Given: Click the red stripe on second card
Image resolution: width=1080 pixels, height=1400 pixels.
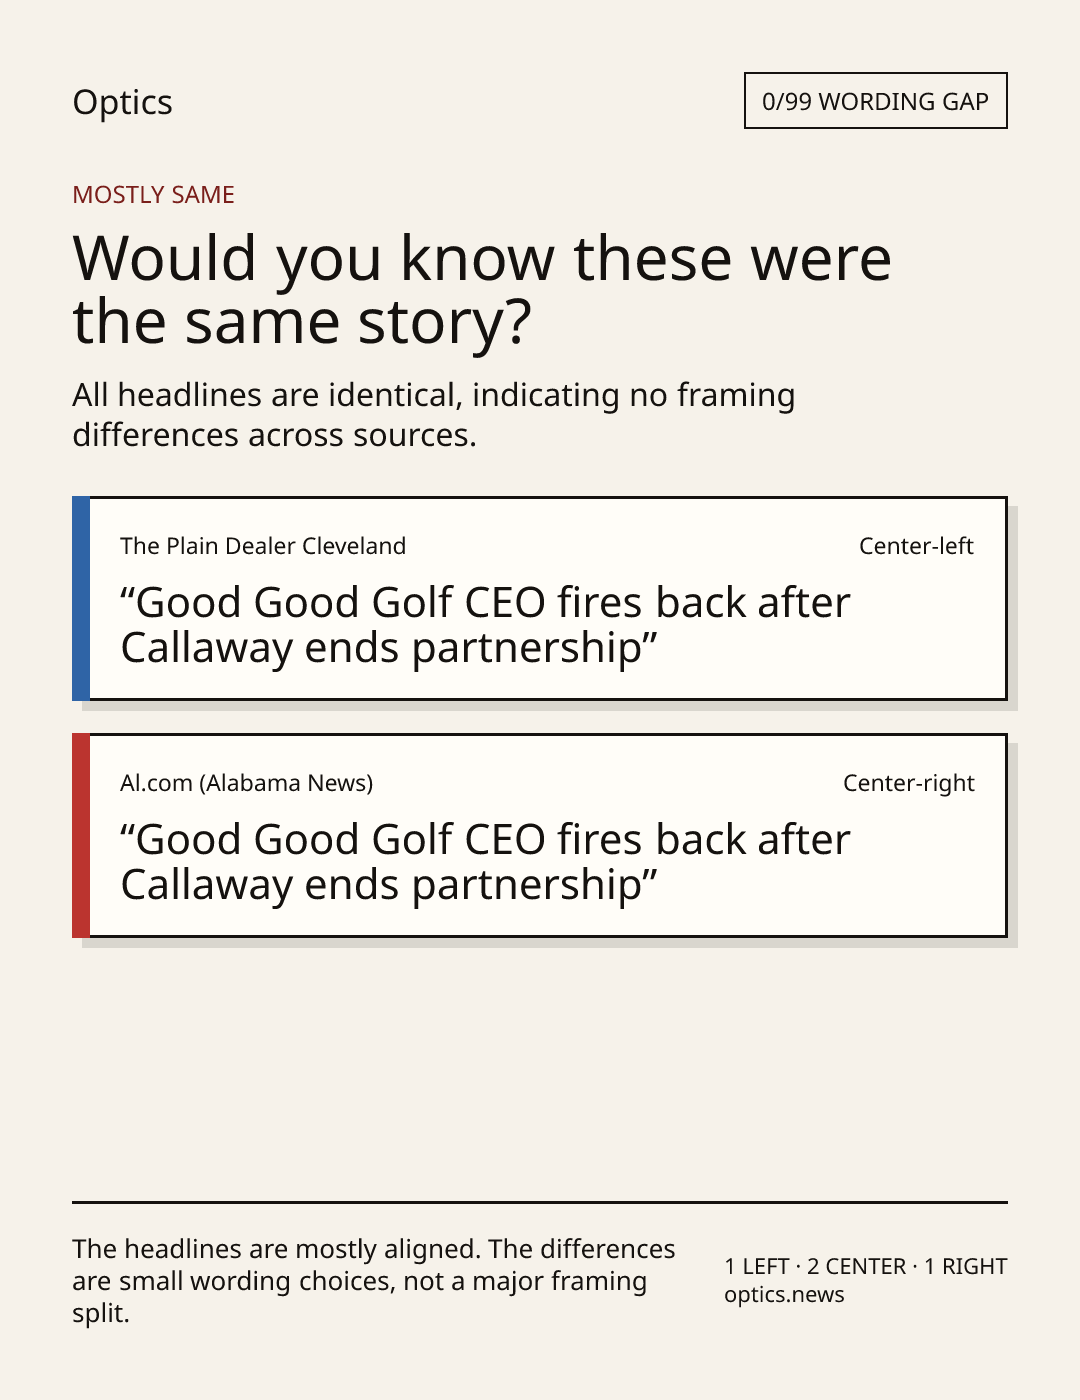Looking at the screenshot, I should [x=81, y=835].
